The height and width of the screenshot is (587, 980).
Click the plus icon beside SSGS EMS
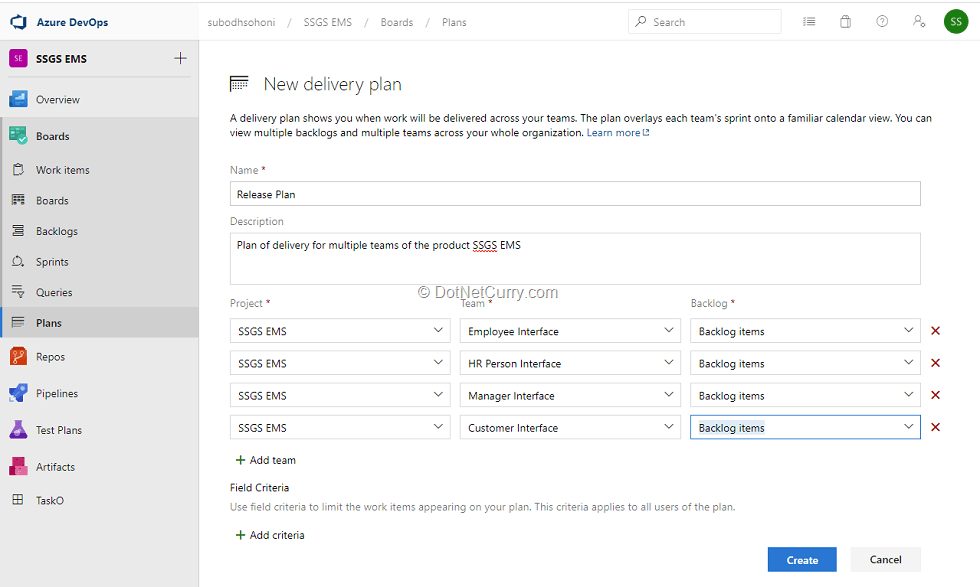coord(180,58)
